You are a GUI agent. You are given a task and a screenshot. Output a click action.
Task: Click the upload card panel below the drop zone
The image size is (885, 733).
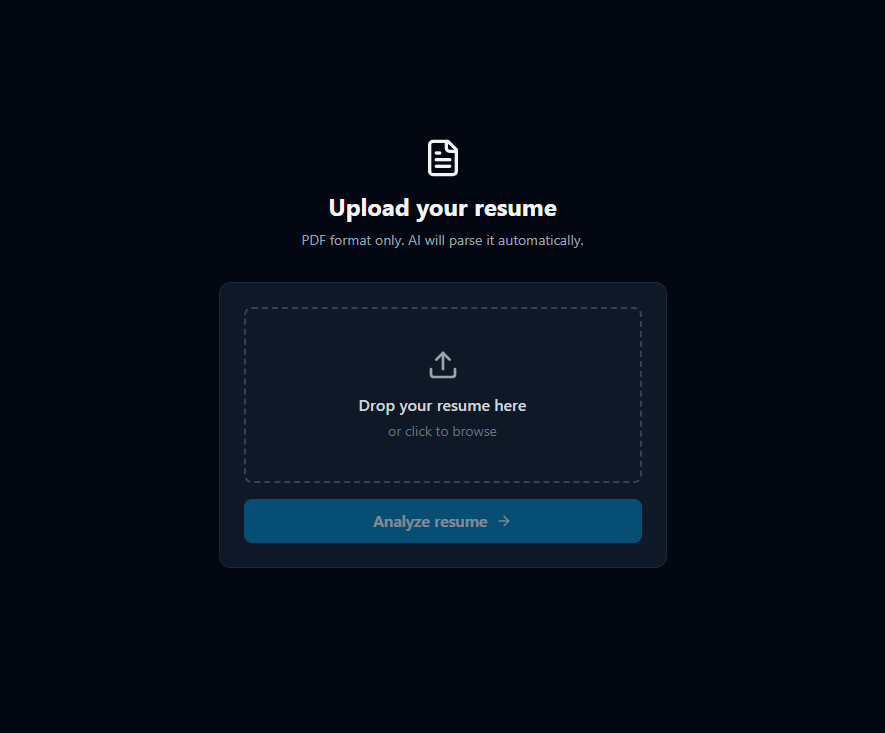pyautogui.click(x=442, y=555)
